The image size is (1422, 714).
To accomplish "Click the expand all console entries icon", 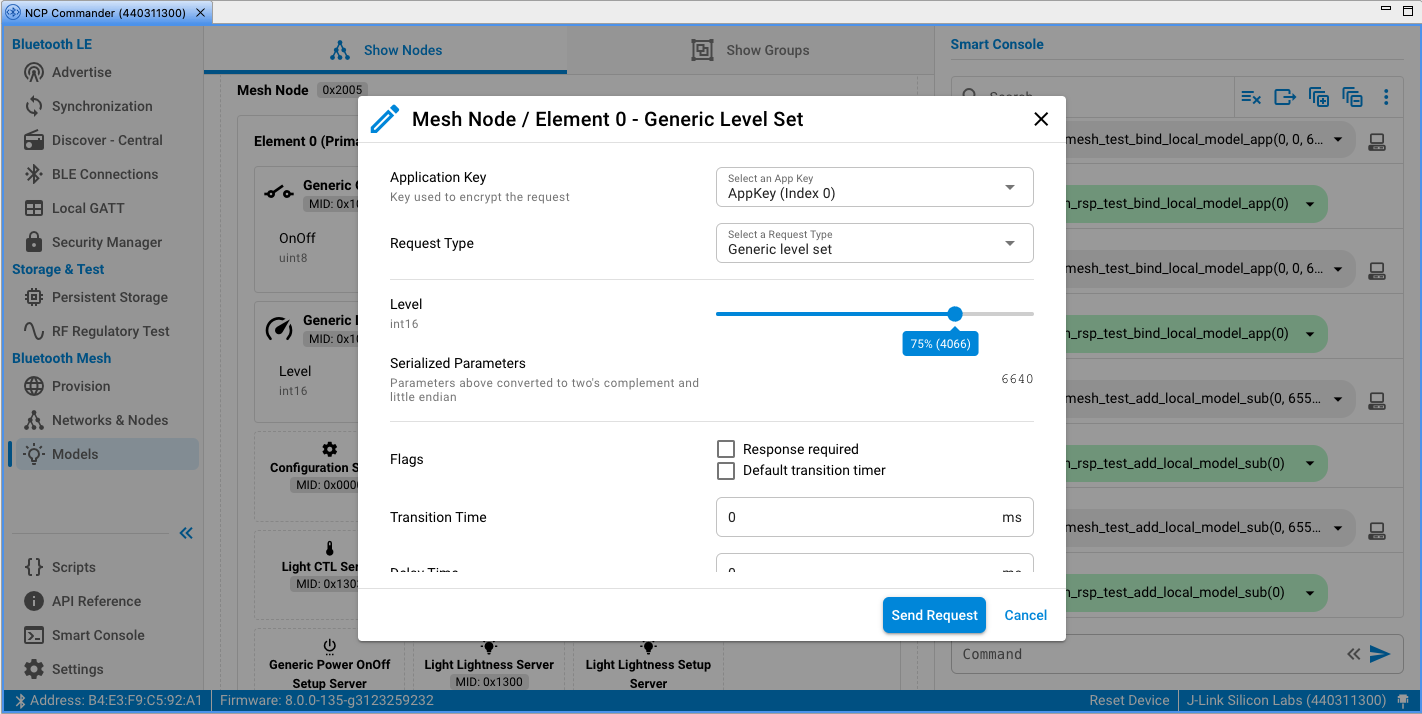I will 1319,97.
